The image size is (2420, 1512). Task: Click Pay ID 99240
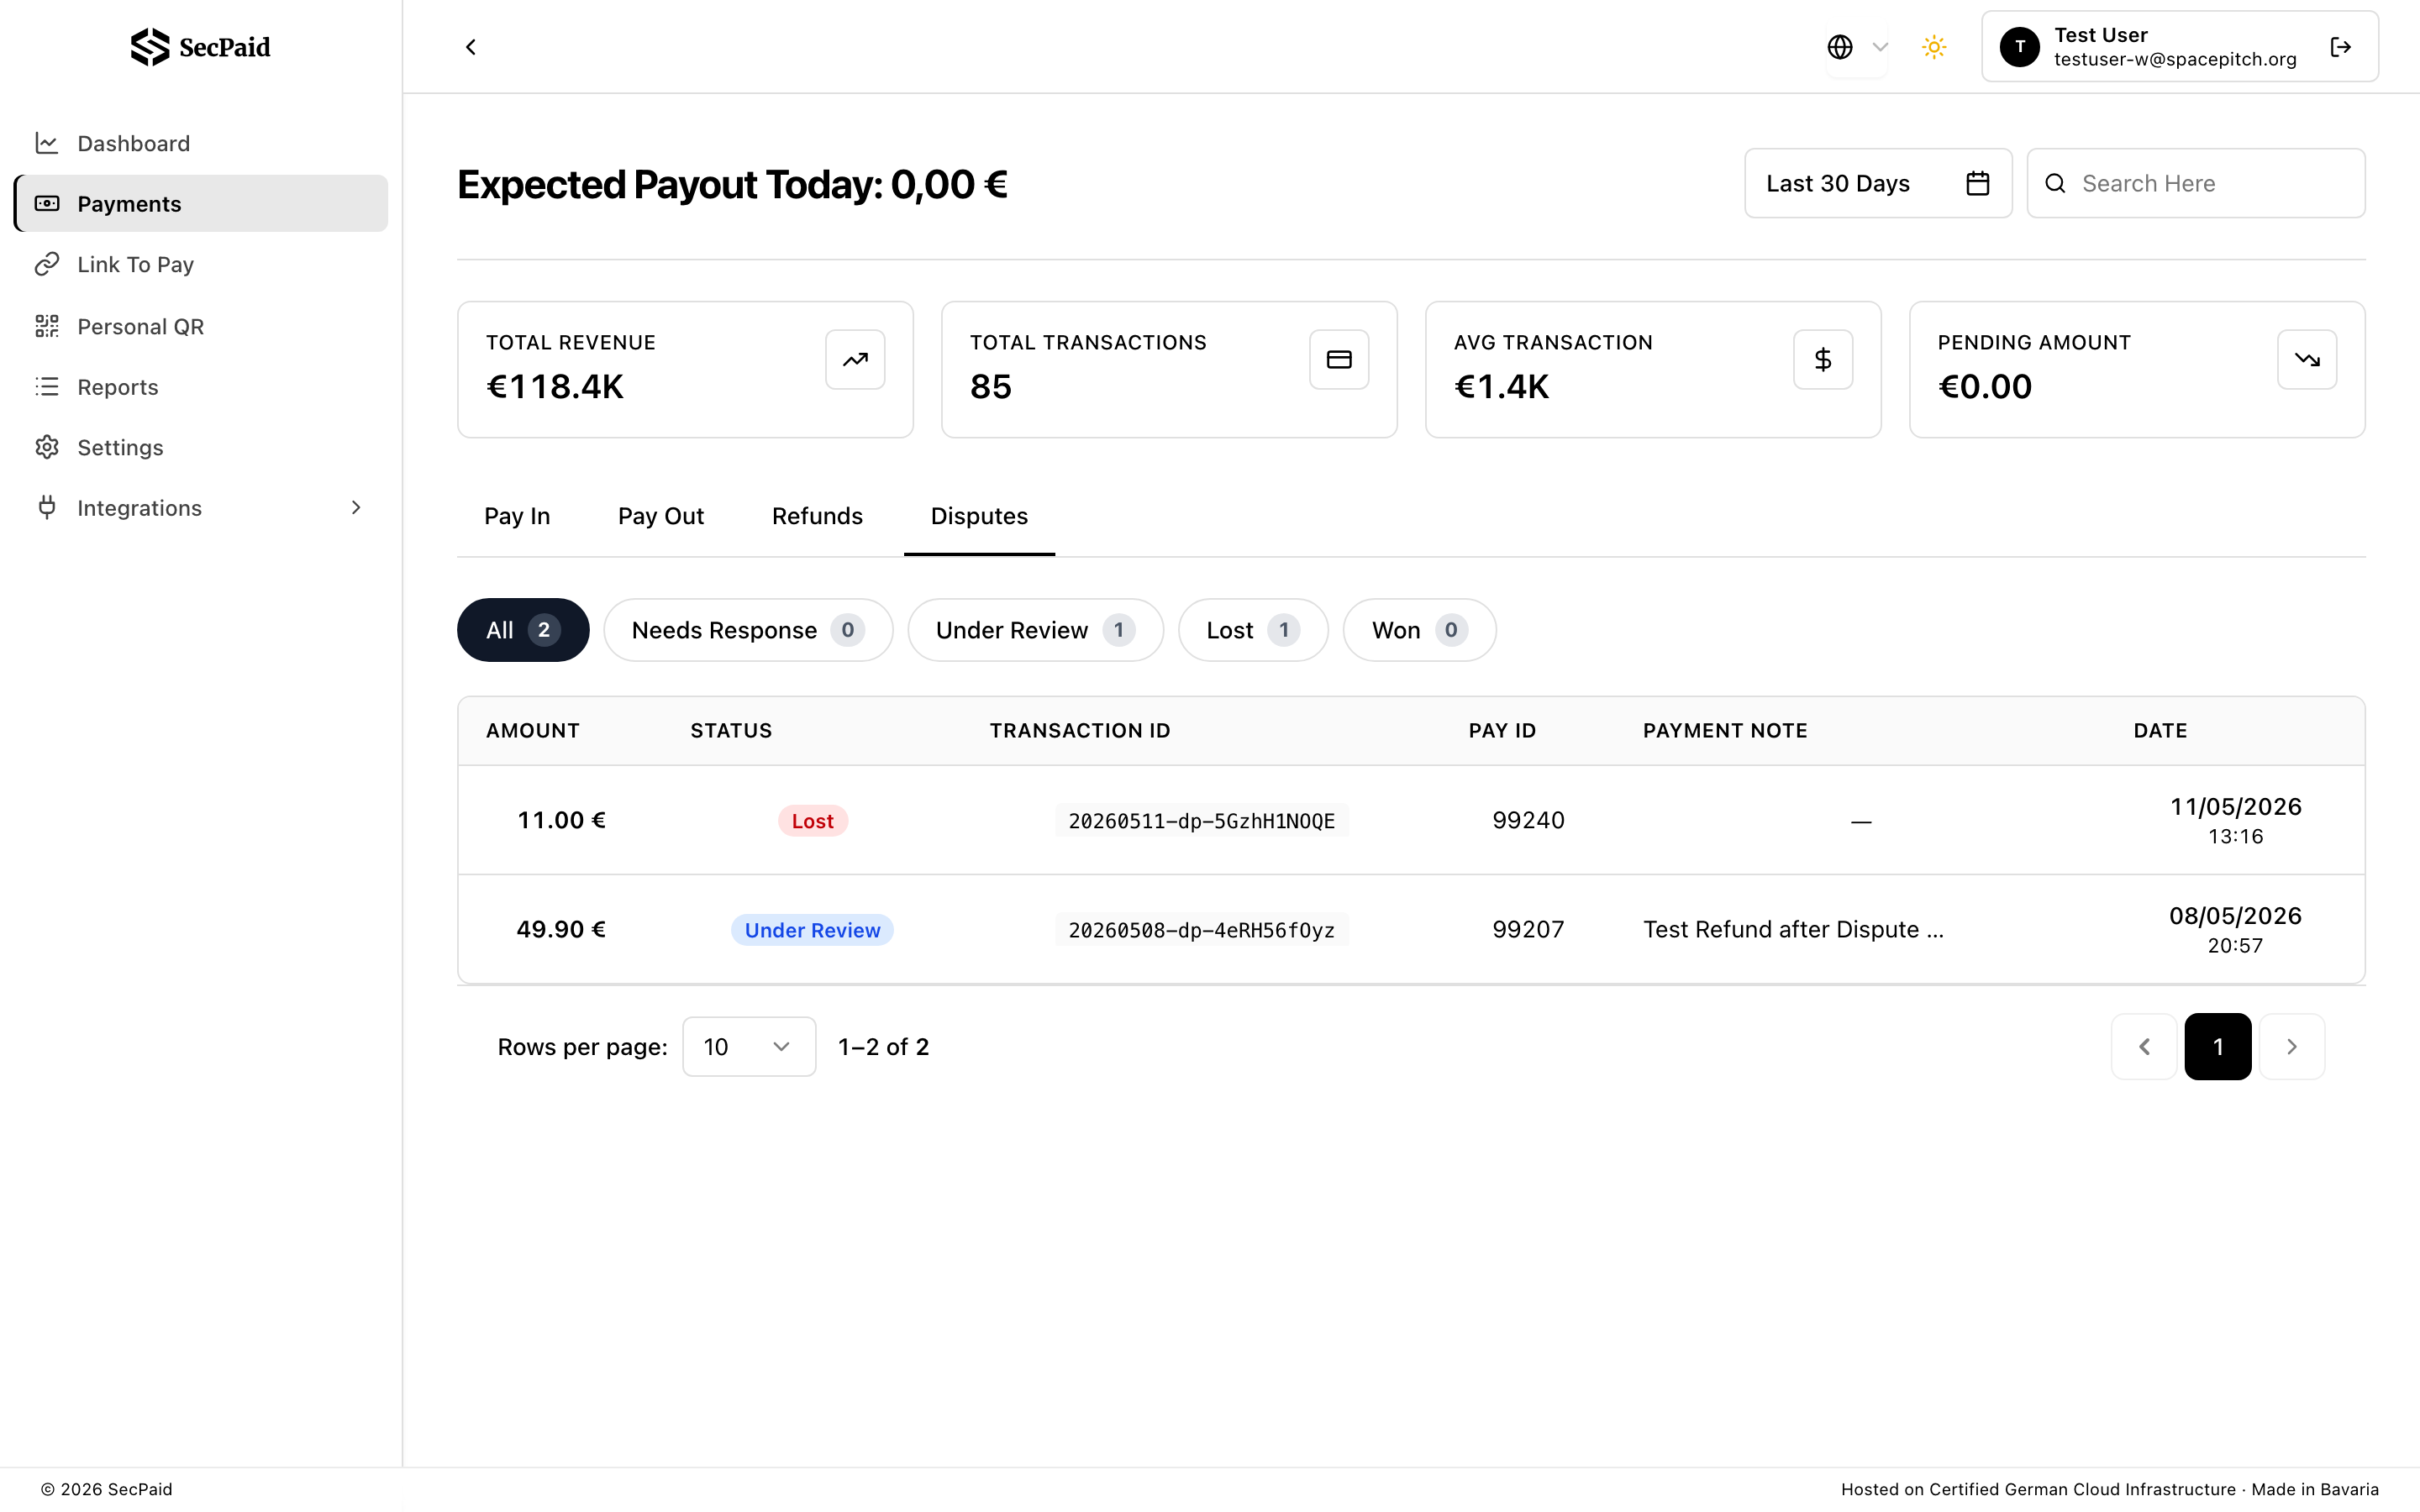[1528, 820]
